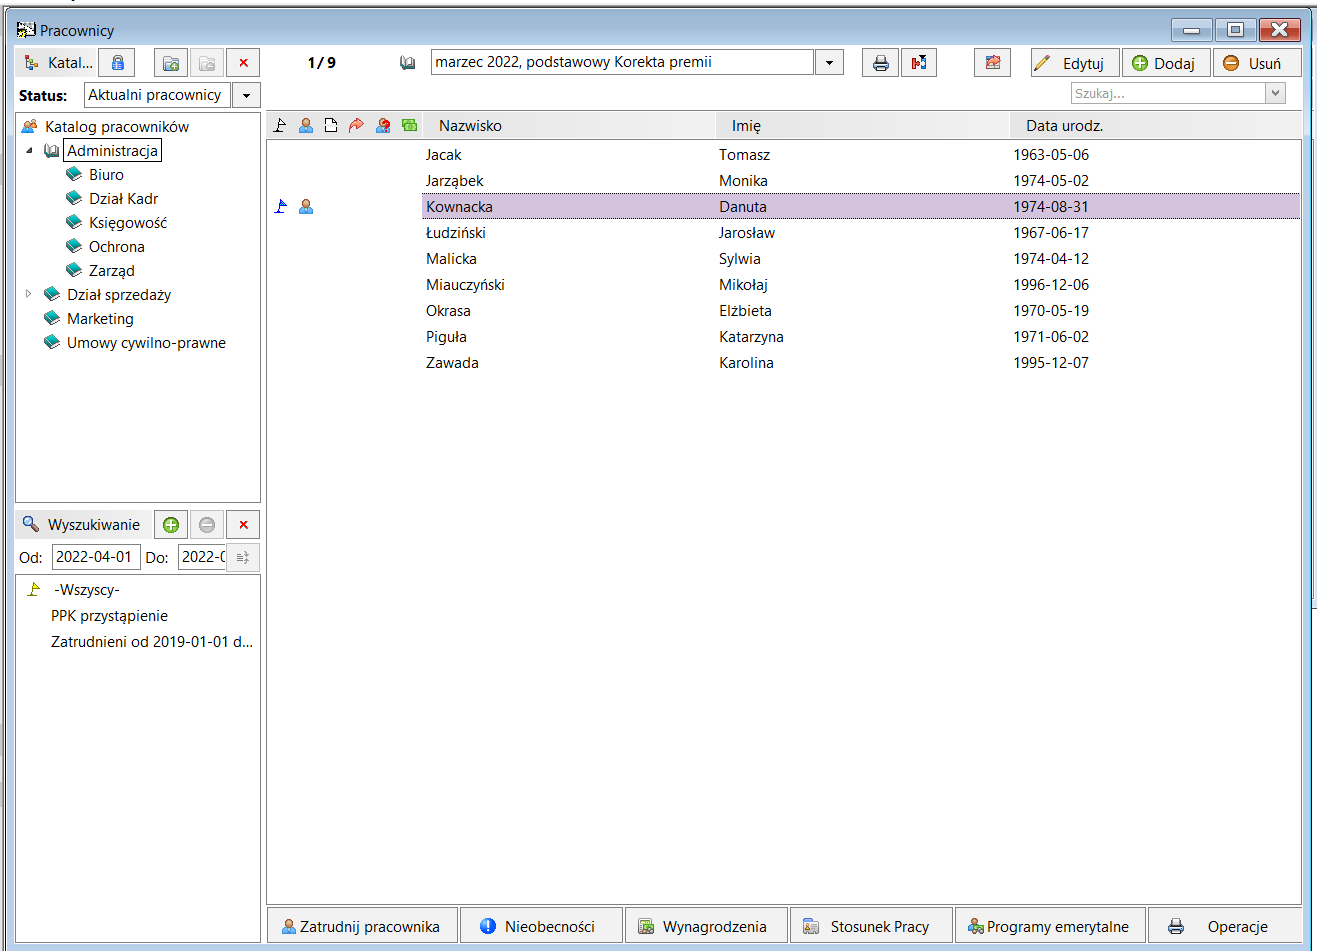Select Zarząd in the catalog tree
The image size is (1317, 951).
(x=111, y=271)
